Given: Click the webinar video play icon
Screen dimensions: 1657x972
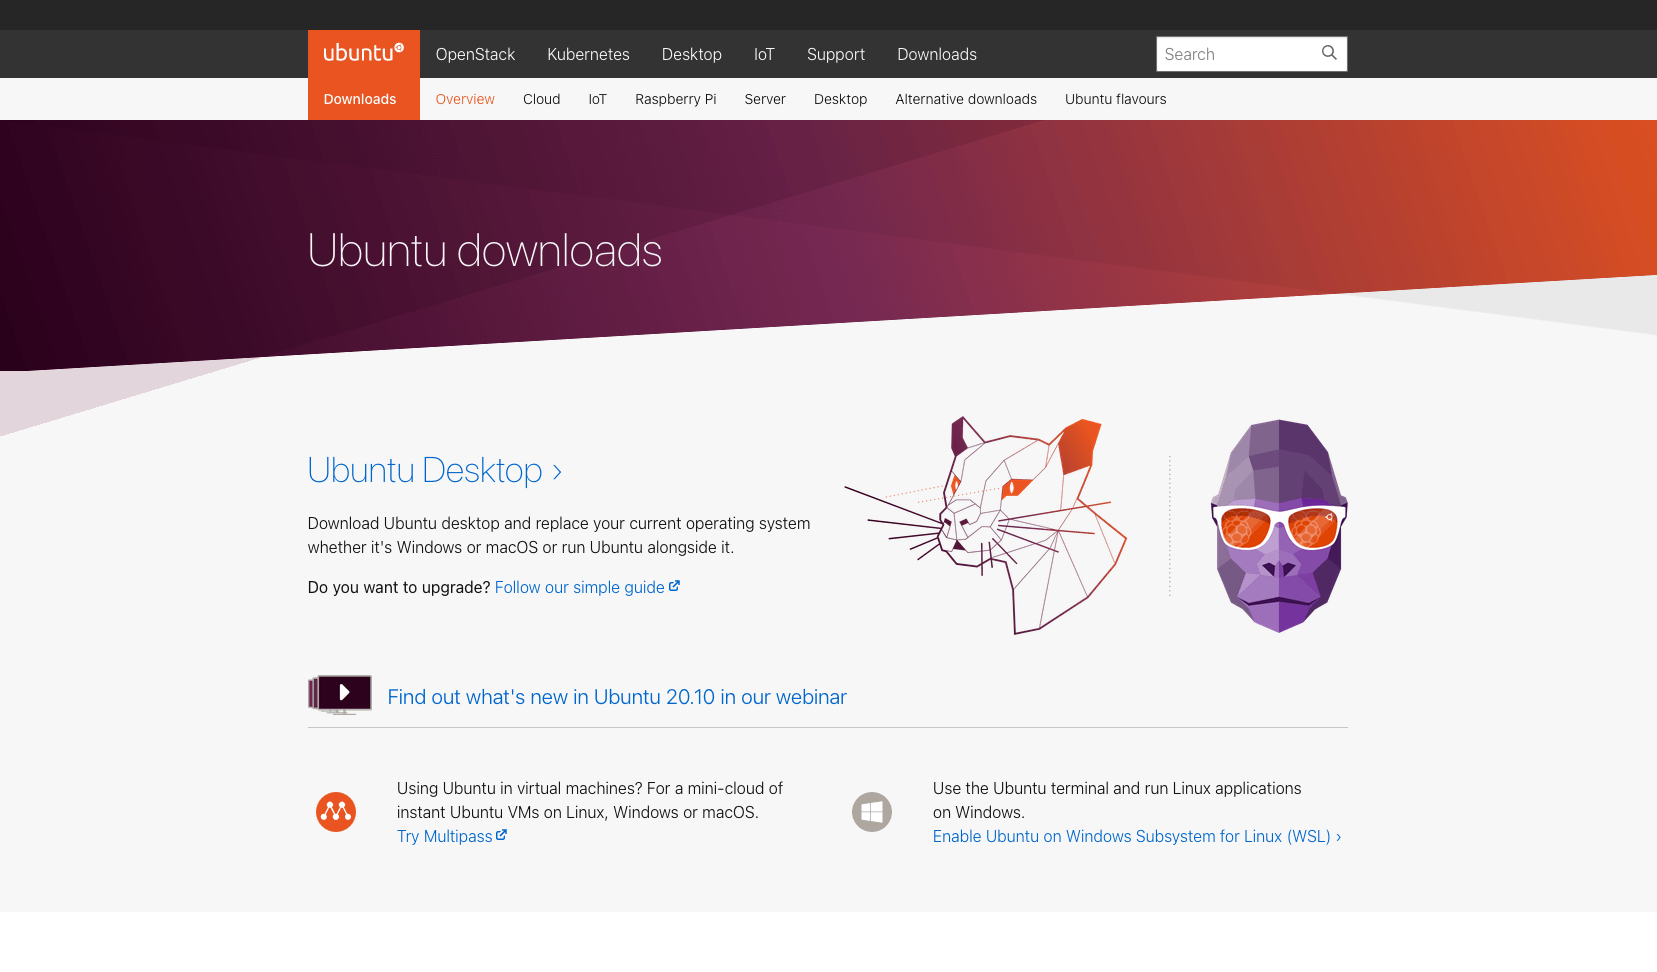Looking at the screenshot, I should pos(340,694).
